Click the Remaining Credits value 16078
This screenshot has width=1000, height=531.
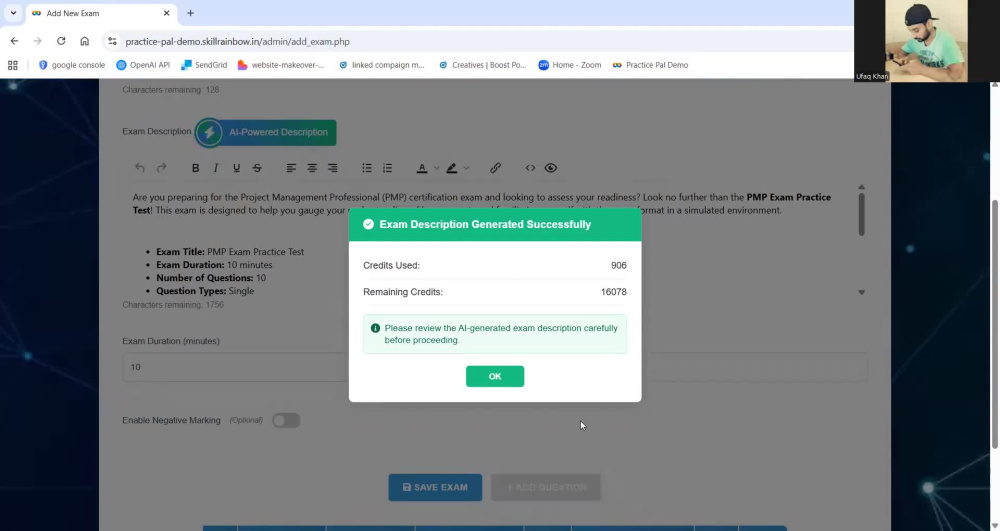tap(614, 292)
